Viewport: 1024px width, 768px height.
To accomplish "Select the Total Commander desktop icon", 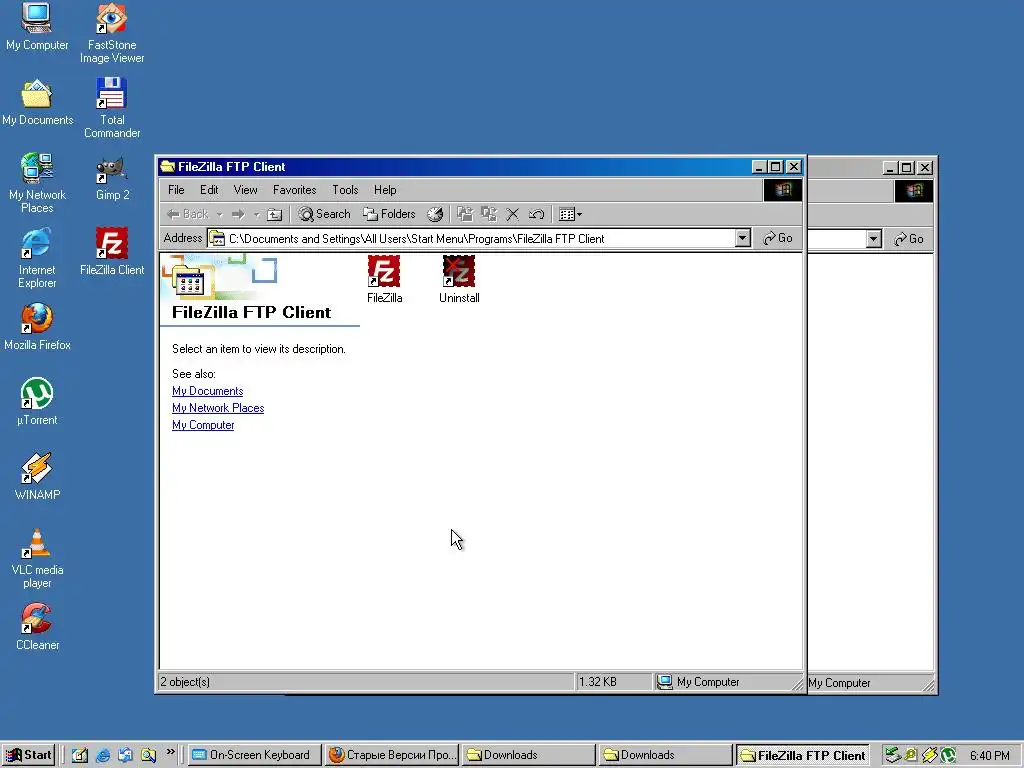I will (112, 108).
